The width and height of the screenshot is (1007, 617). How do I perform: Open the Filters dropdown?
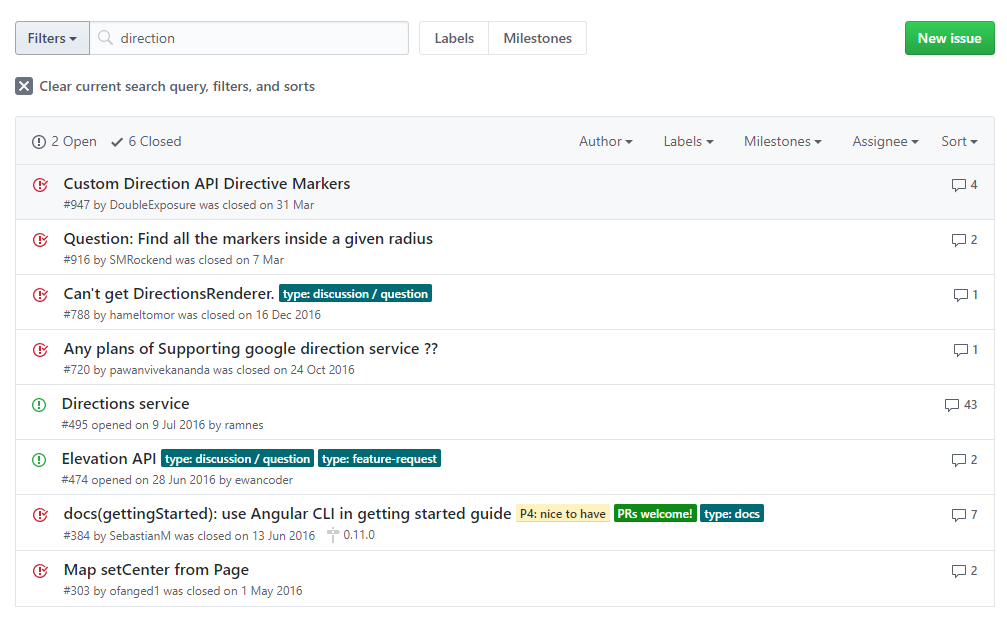point(52,38)
